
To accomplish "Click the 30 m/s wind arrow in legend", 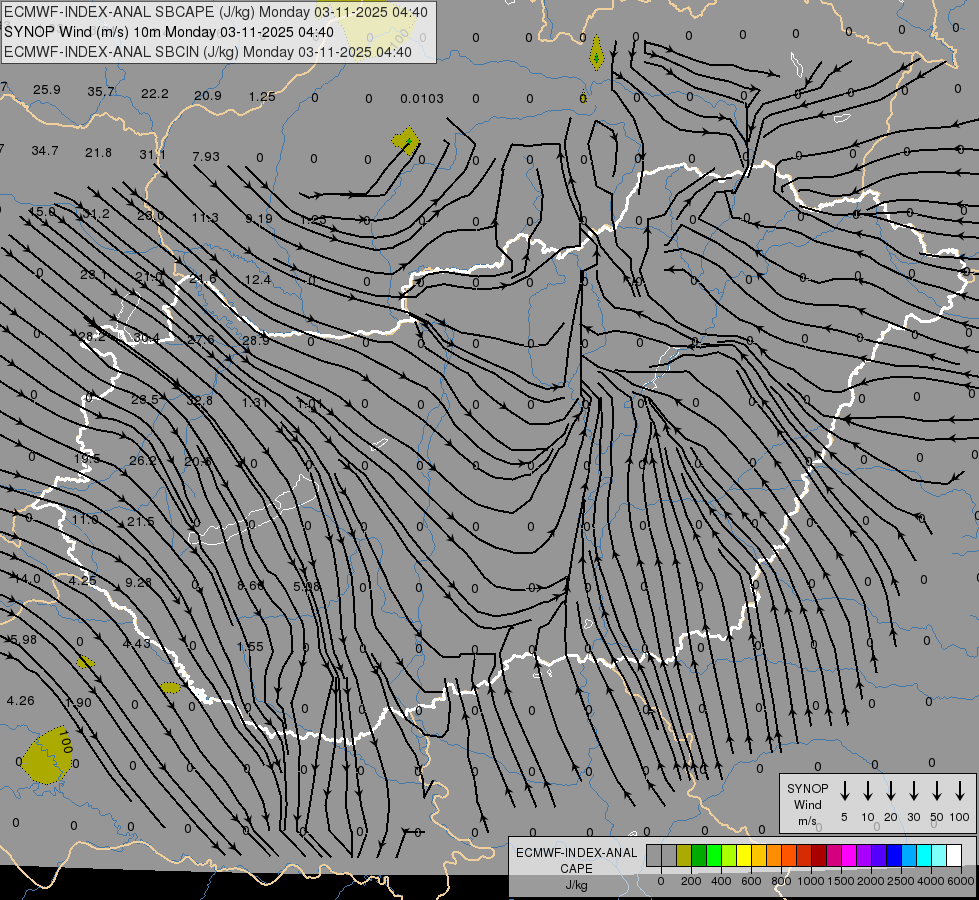I will 913,791.
